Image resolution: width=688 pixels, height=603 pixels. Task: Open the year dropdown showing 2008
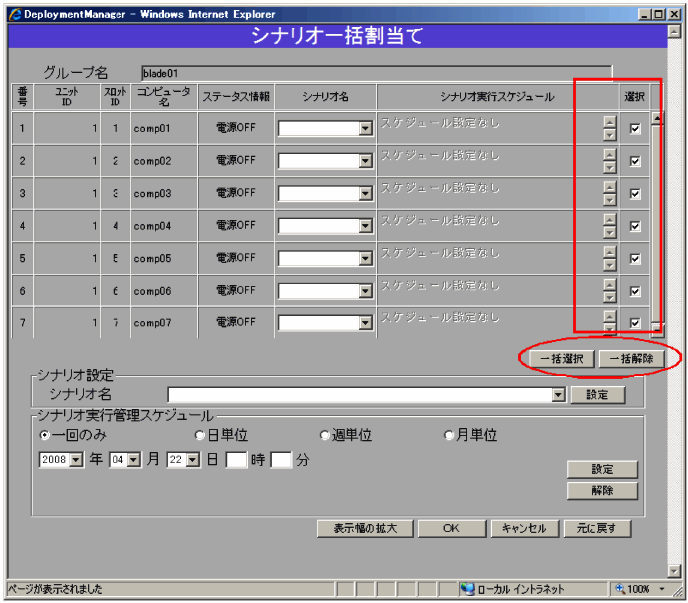[x=76, y=460]
